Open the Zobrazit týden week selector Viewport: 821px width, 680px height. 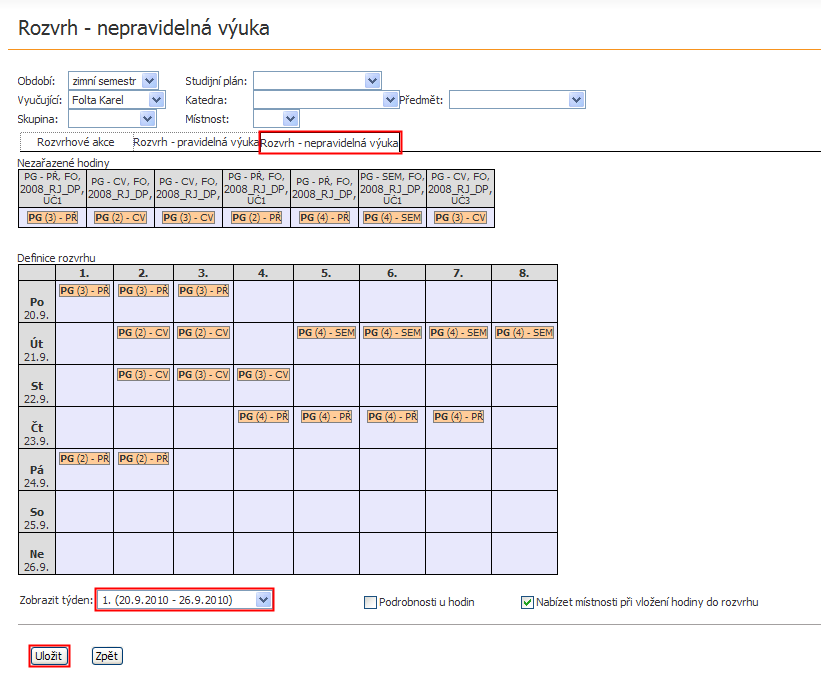tap(185, 600)
